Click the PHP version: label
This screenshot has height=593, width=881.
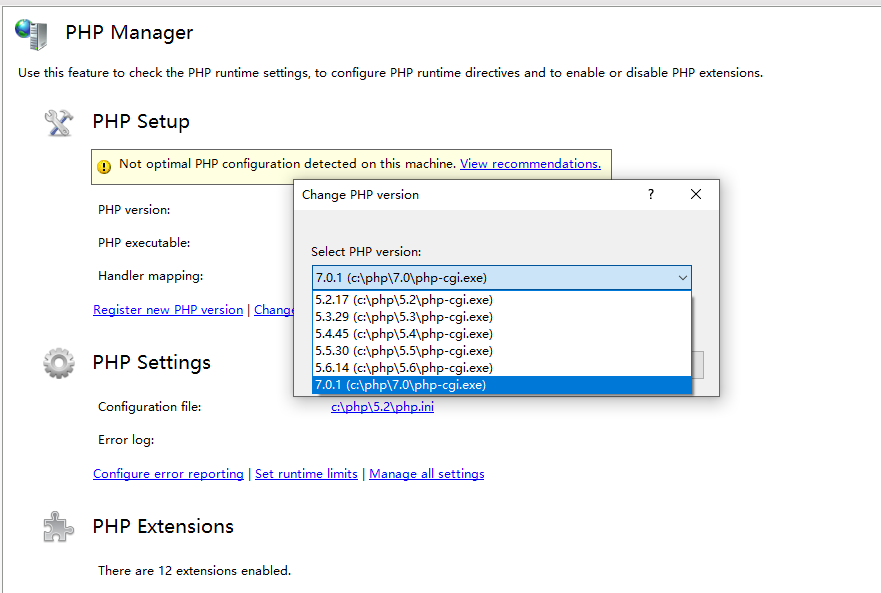coord(134,210)
